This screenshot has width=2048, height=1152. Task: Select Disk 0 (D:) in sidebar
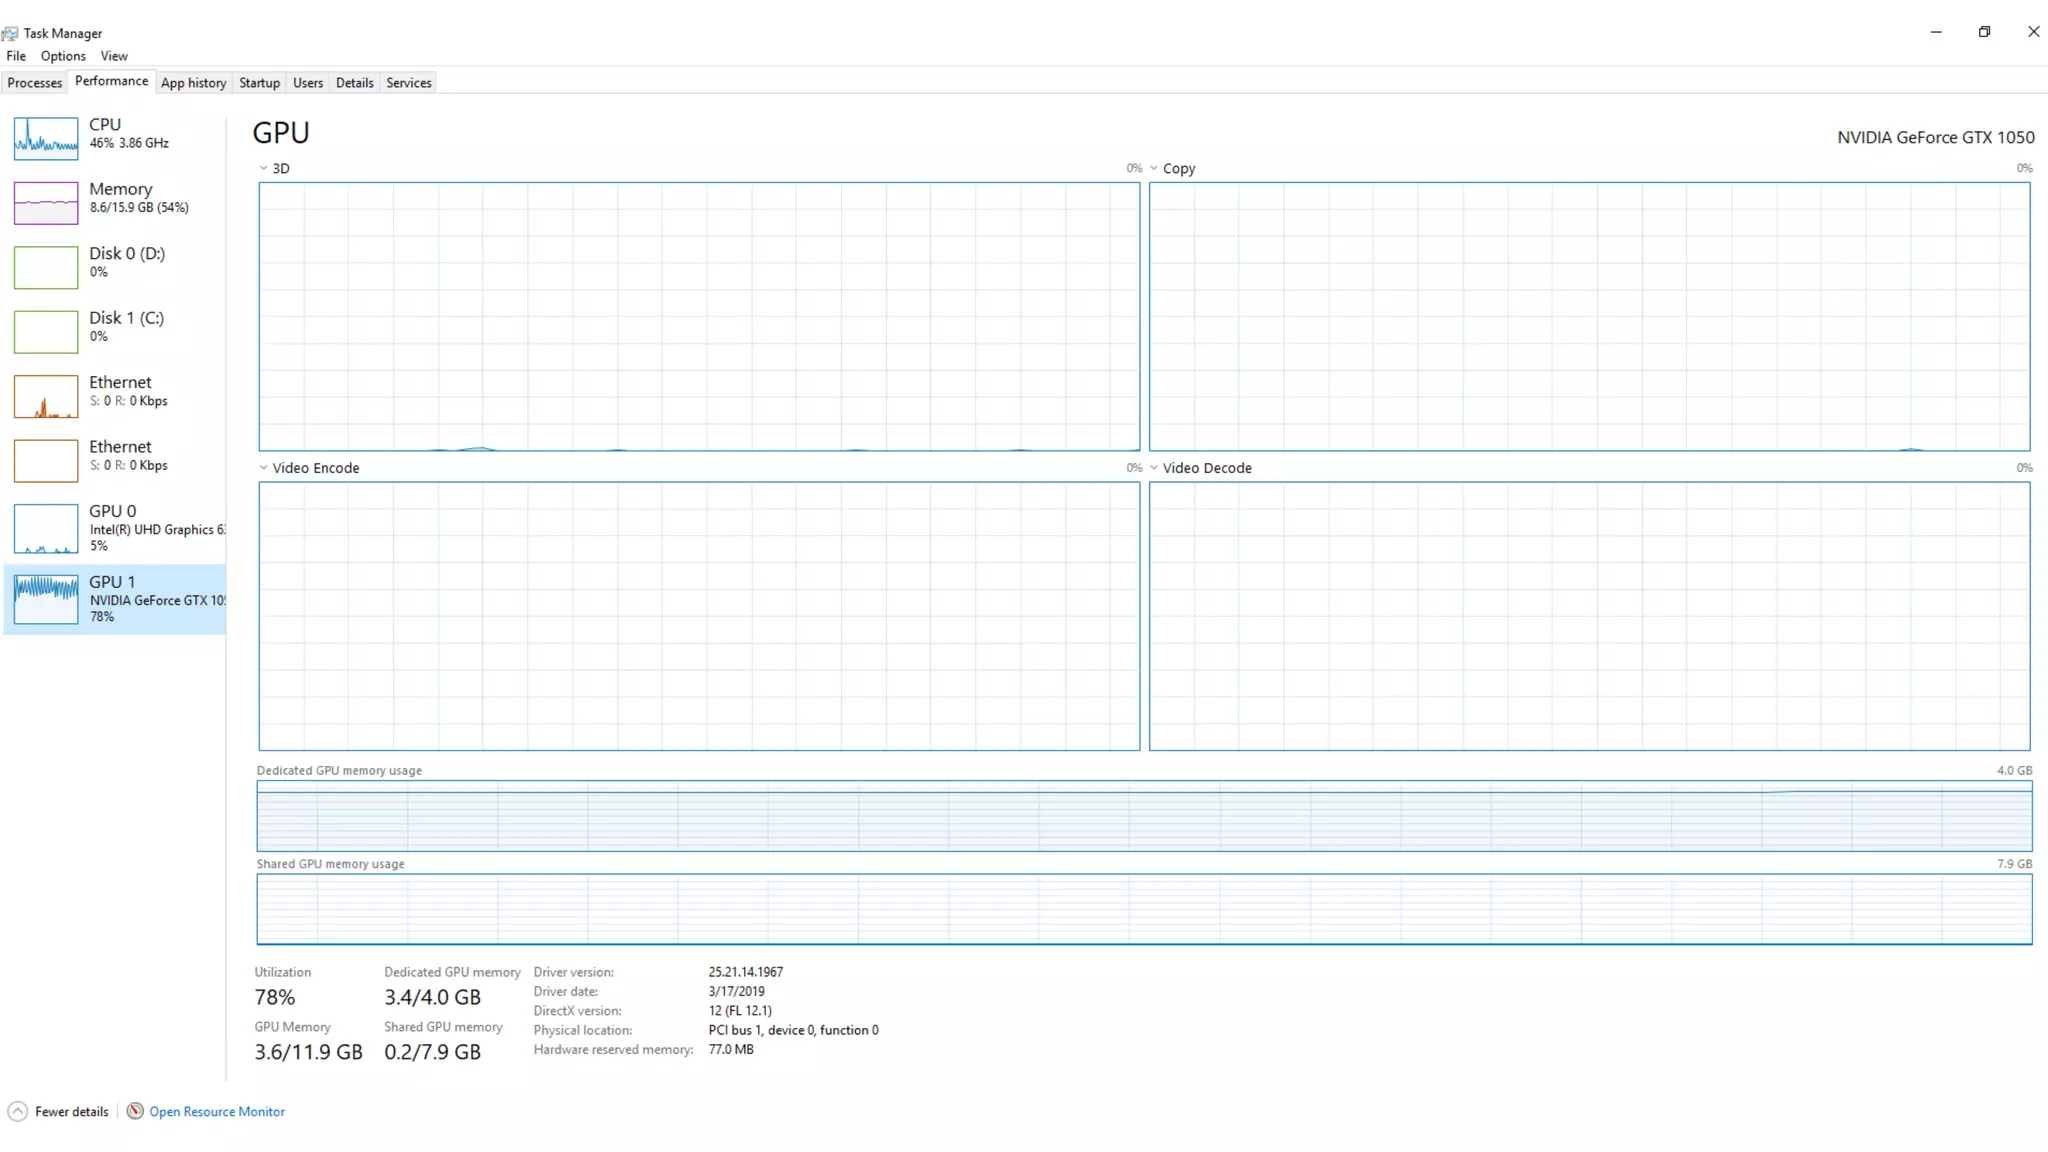126,254
